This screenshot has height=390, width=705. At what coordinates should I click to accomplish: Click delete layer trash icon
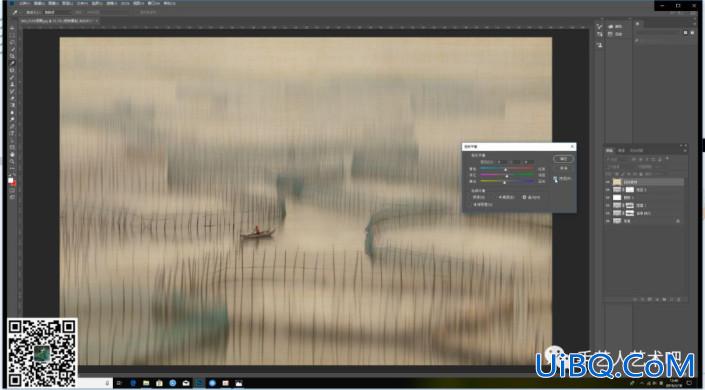coord(679,299)
